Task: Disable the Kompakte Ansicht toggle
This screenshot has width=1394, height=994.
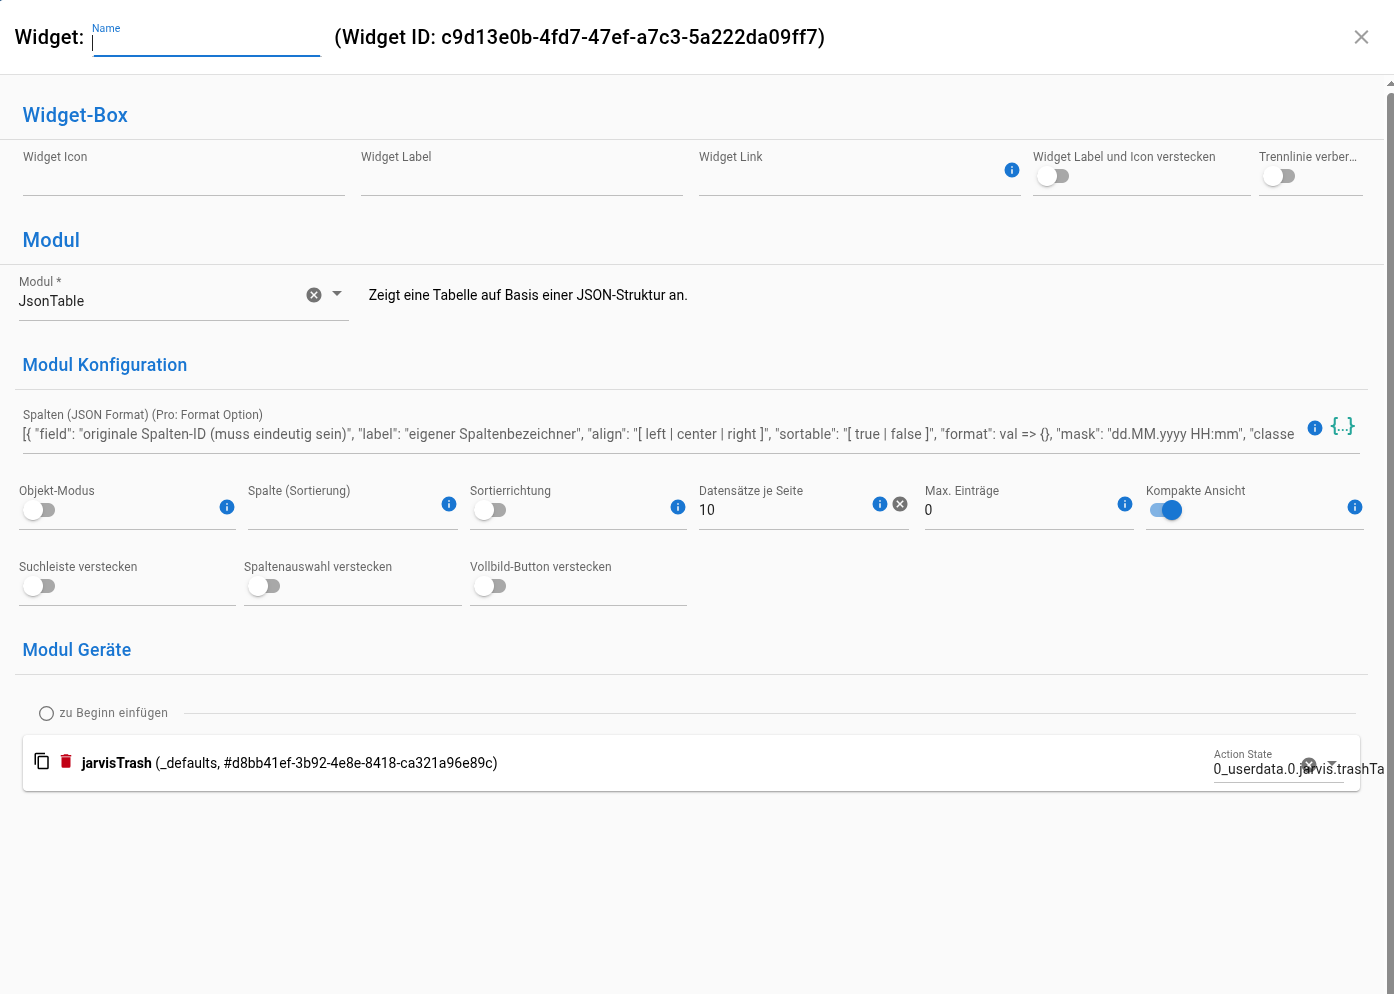Action: 1166,511
